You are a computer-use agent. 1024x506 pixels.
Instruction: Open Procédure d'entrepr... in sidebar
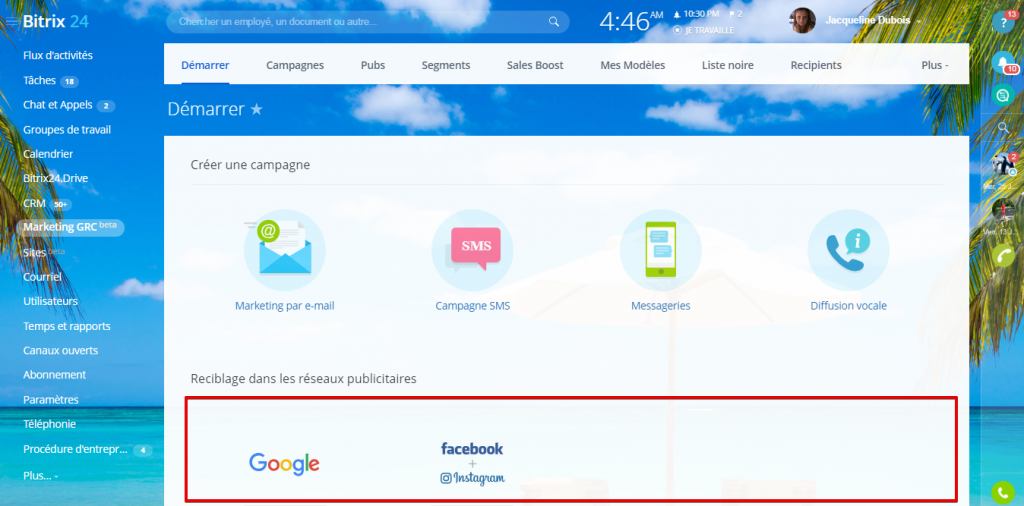pyautogui.click(x=76, y=449)
